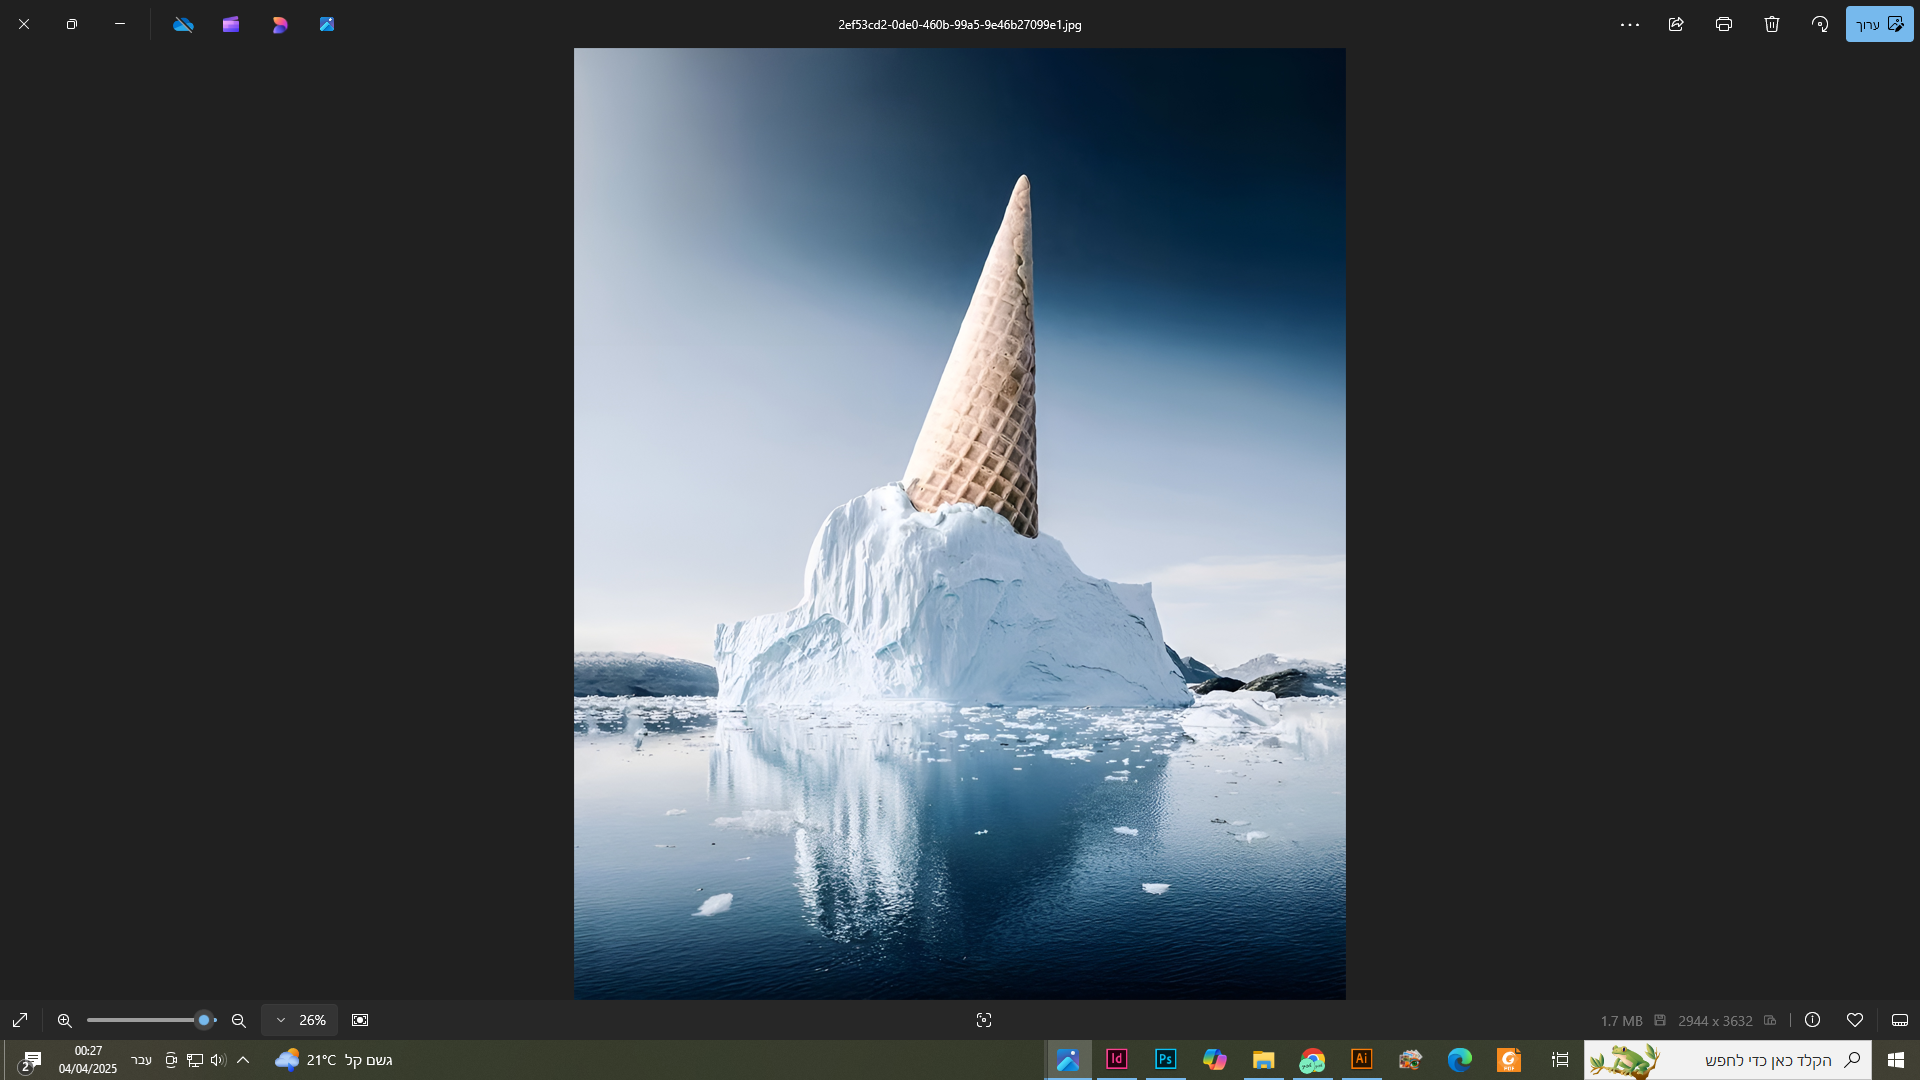1920x1080 pixels.
Task: Rotate the image
Action: 1820,24
